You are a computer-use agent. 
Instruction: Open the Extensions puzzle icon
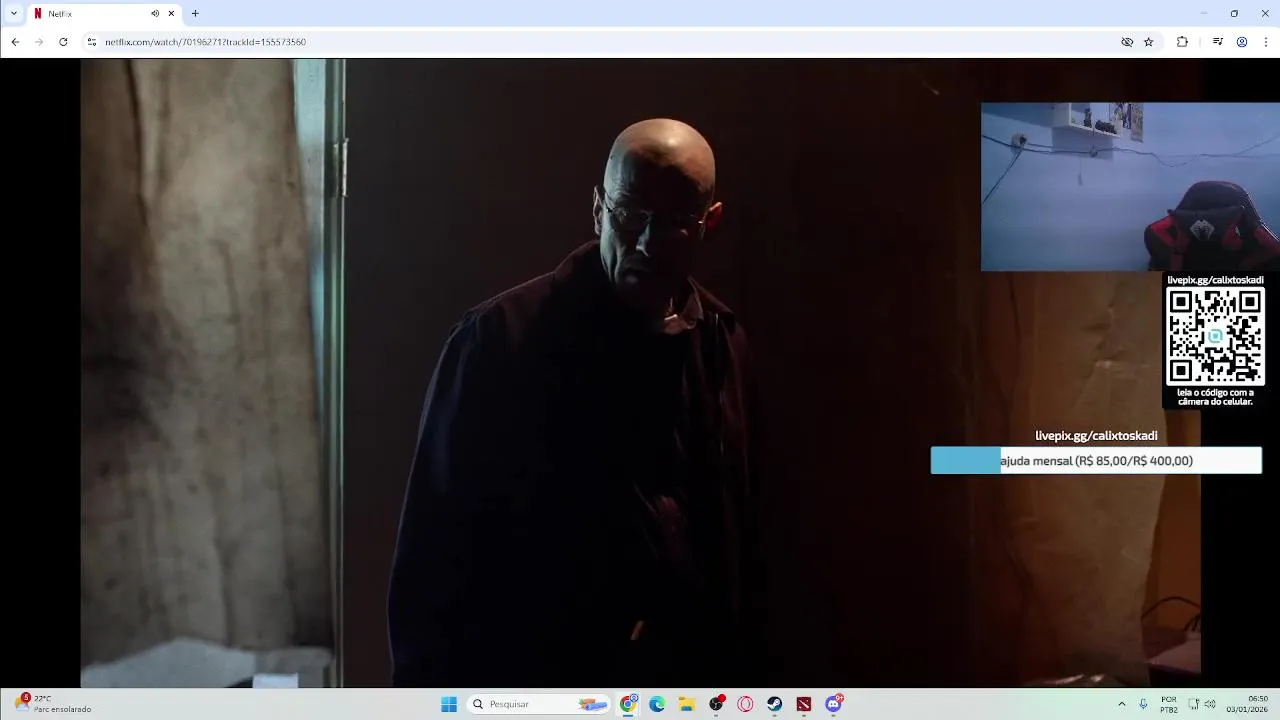[x=1182, y=42]
